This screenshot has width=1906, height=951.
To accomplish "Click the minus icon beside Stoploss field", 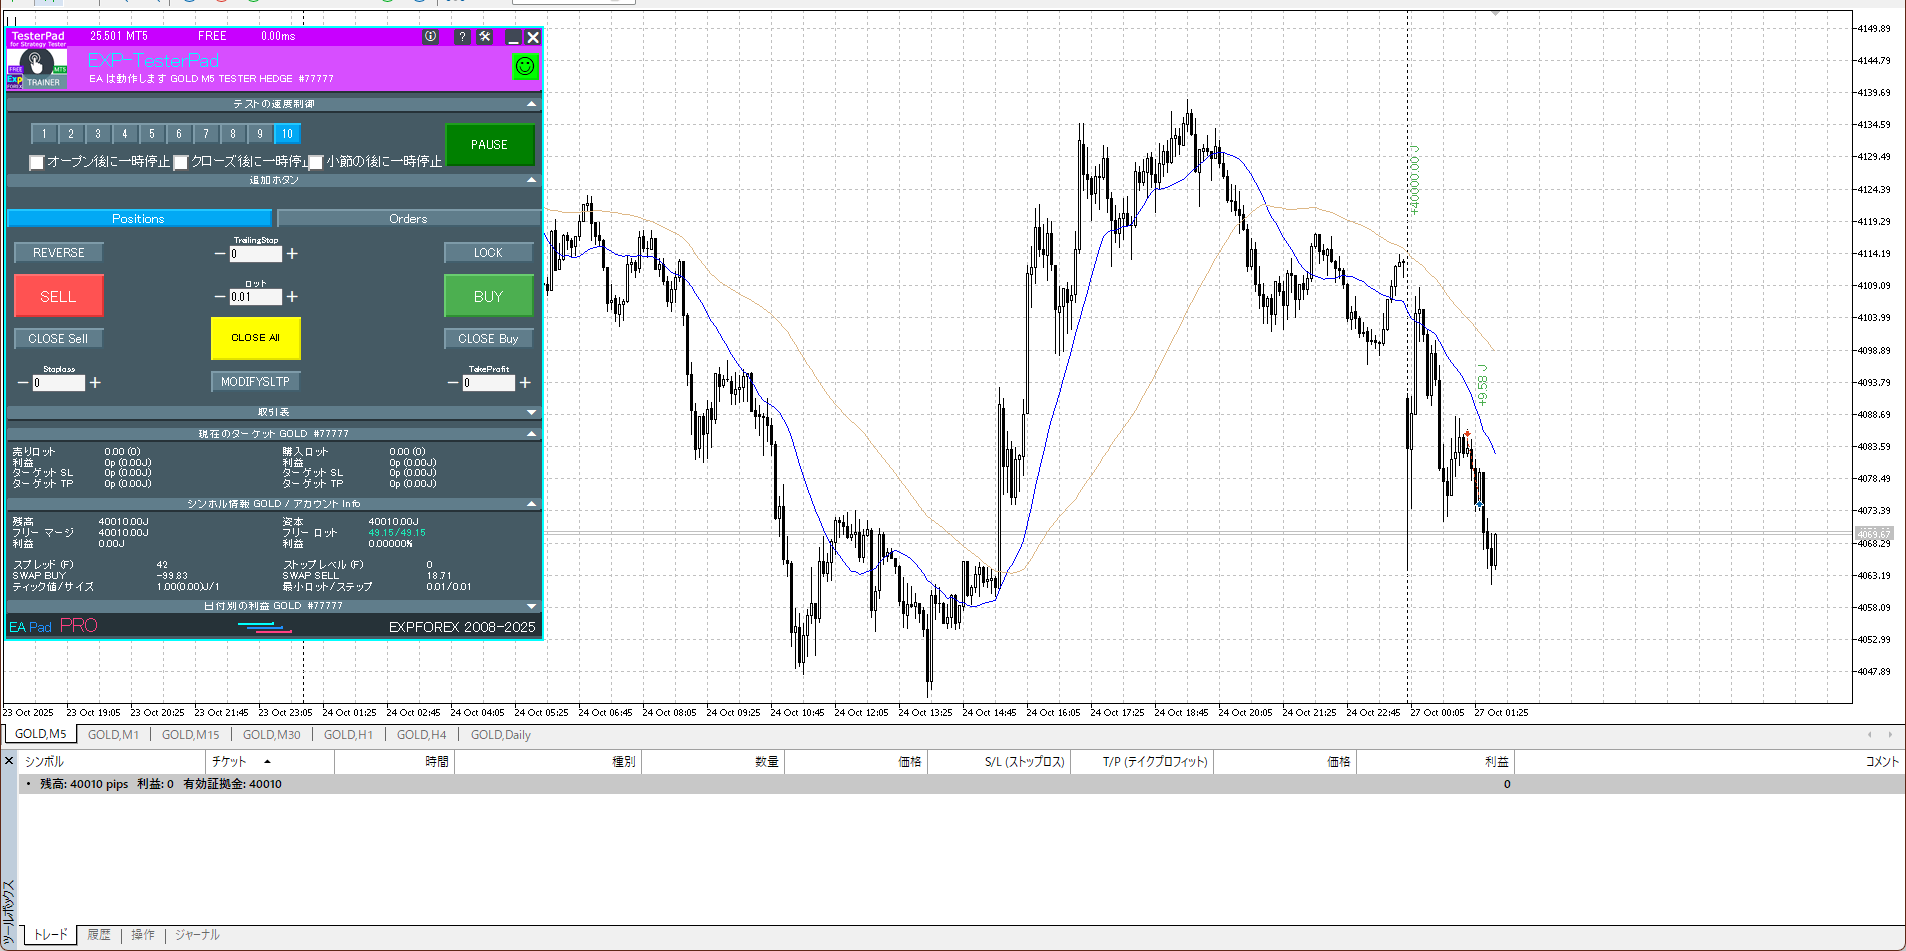I will pyautogui.click(x=23, y=383).
